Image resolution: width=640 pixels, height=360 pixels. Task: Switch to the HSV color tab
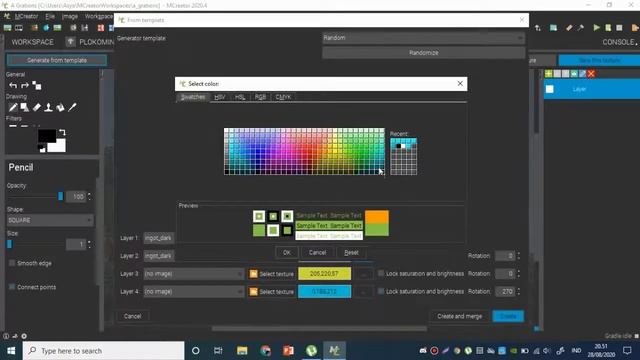point(220,97)
